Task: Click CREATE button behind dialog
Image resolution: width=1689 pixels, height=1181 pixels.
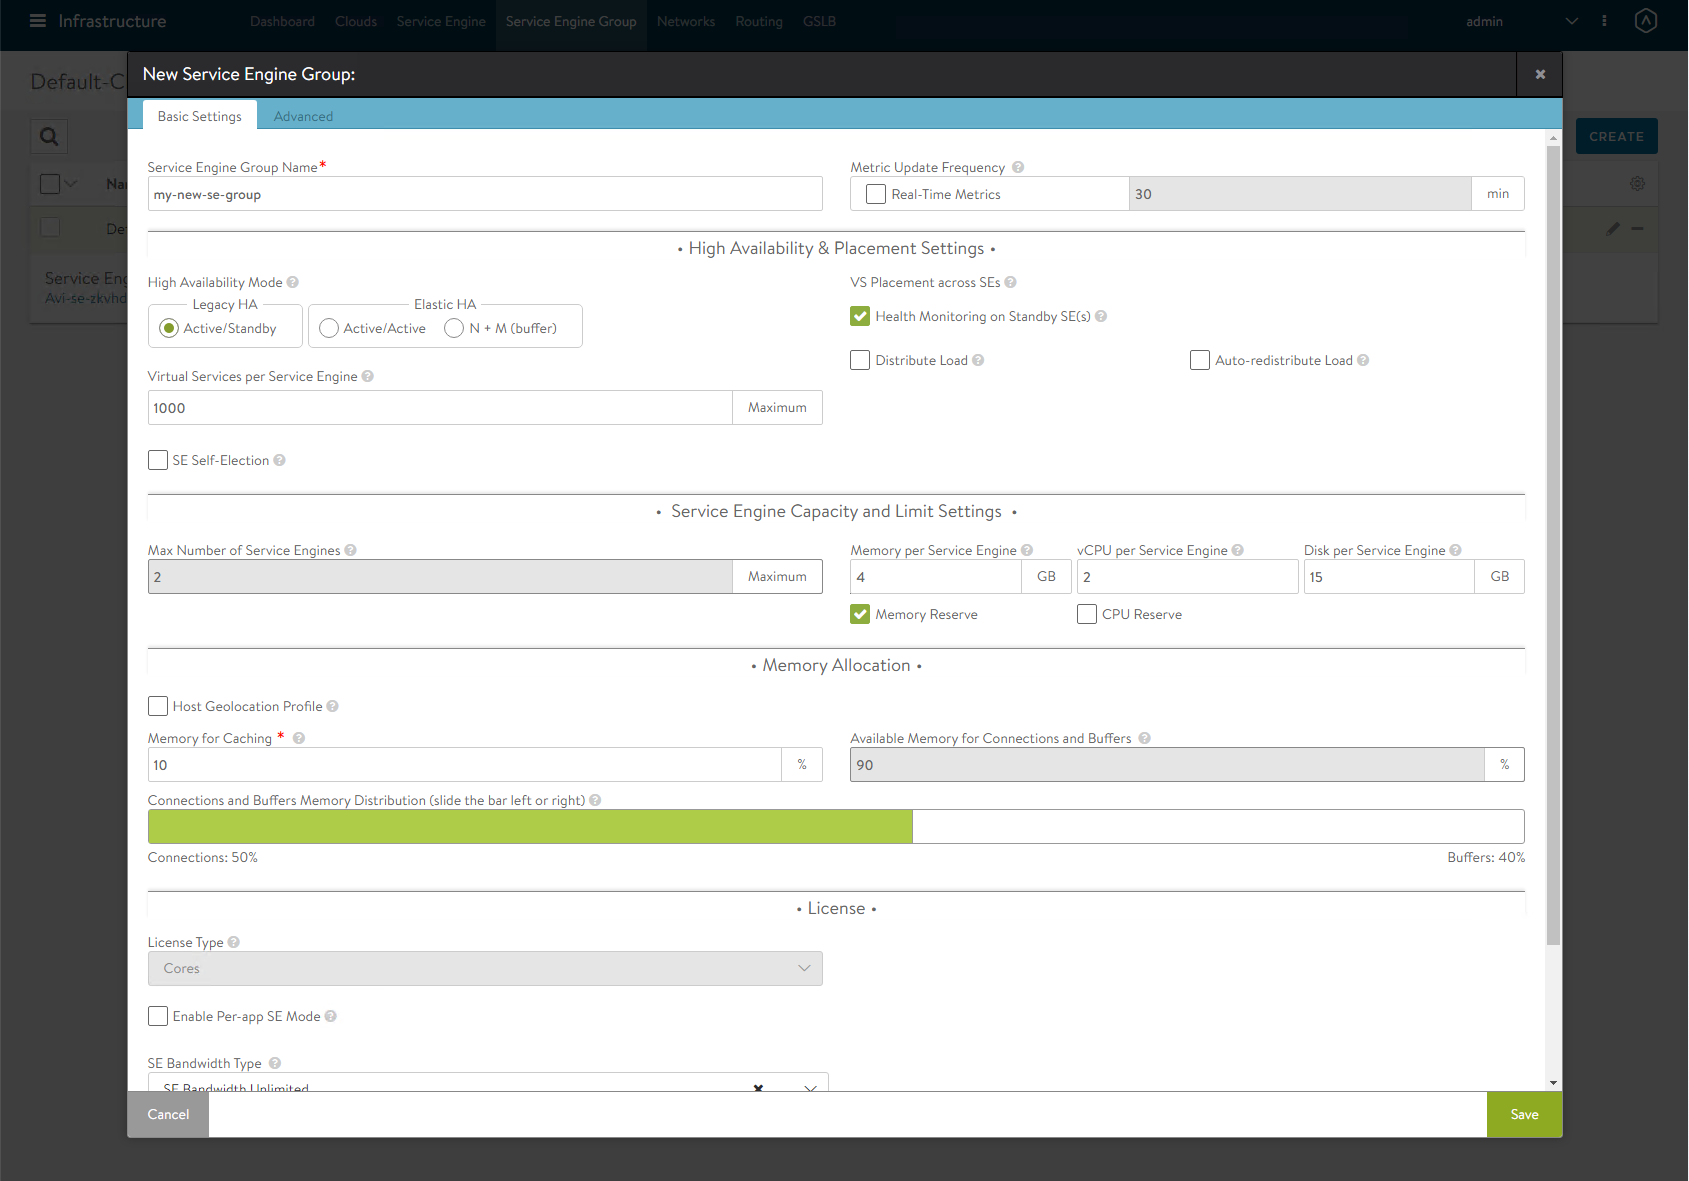Action: 1616,136
